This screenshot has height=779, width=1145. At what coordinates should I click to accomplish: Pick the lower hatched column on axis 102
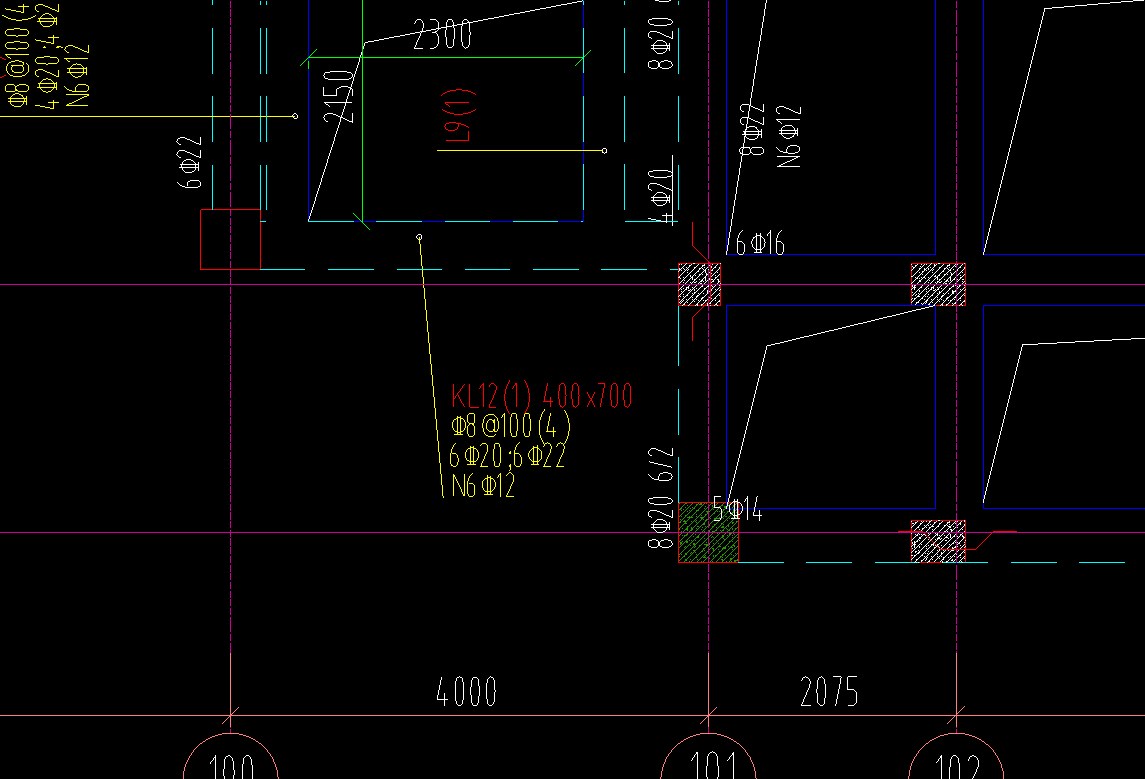click(938, 541)
